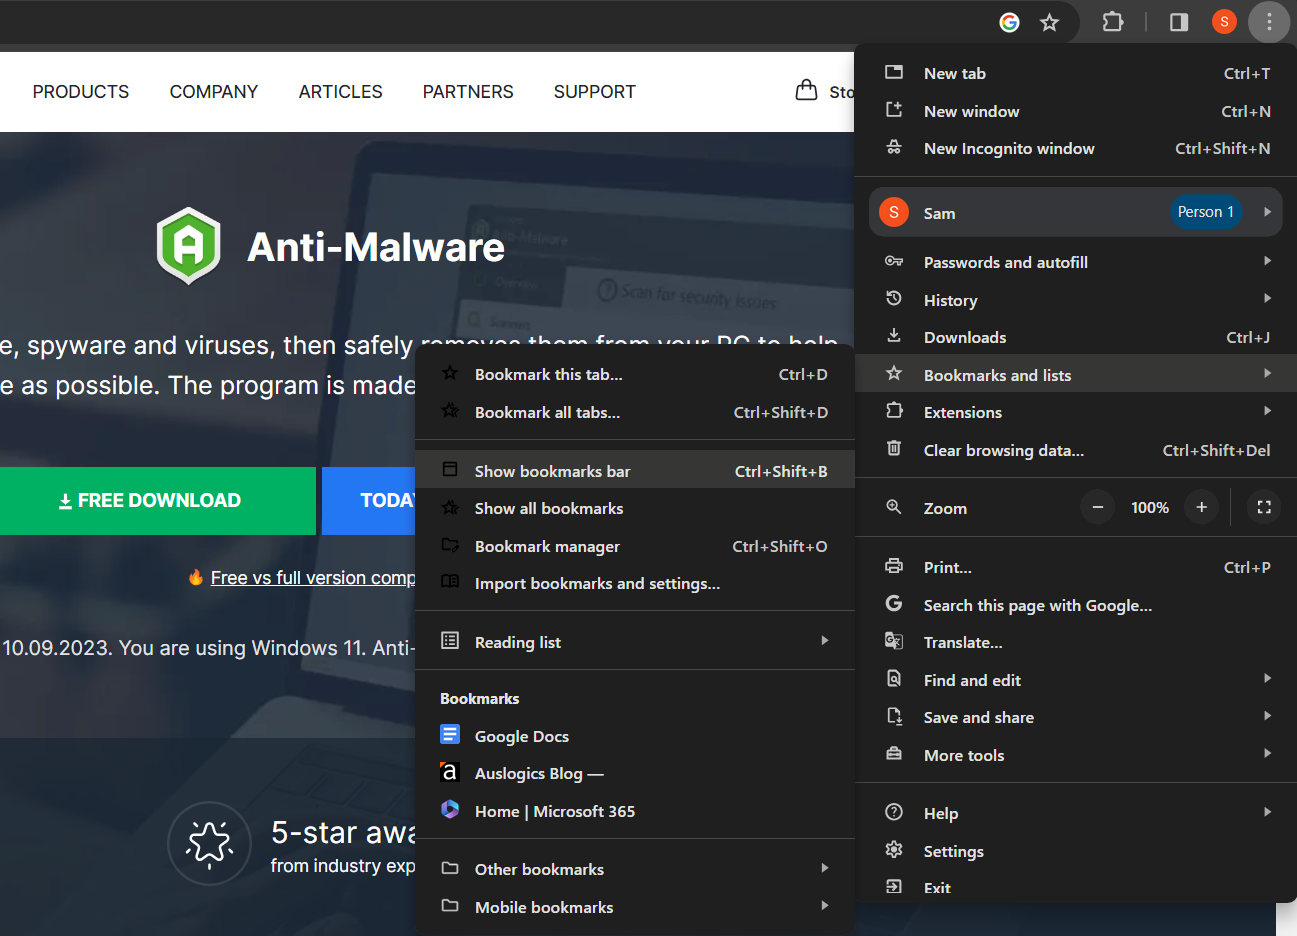Open the Google Docs bookmark
The width and height of the screenshot is (1297, 936).
click(x=521, y=737)
